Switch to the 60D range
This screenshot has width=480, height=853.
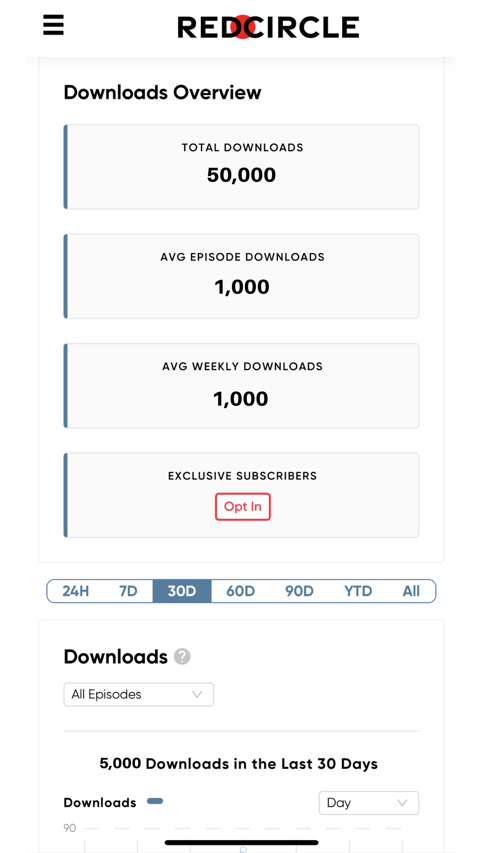(241, 591)
